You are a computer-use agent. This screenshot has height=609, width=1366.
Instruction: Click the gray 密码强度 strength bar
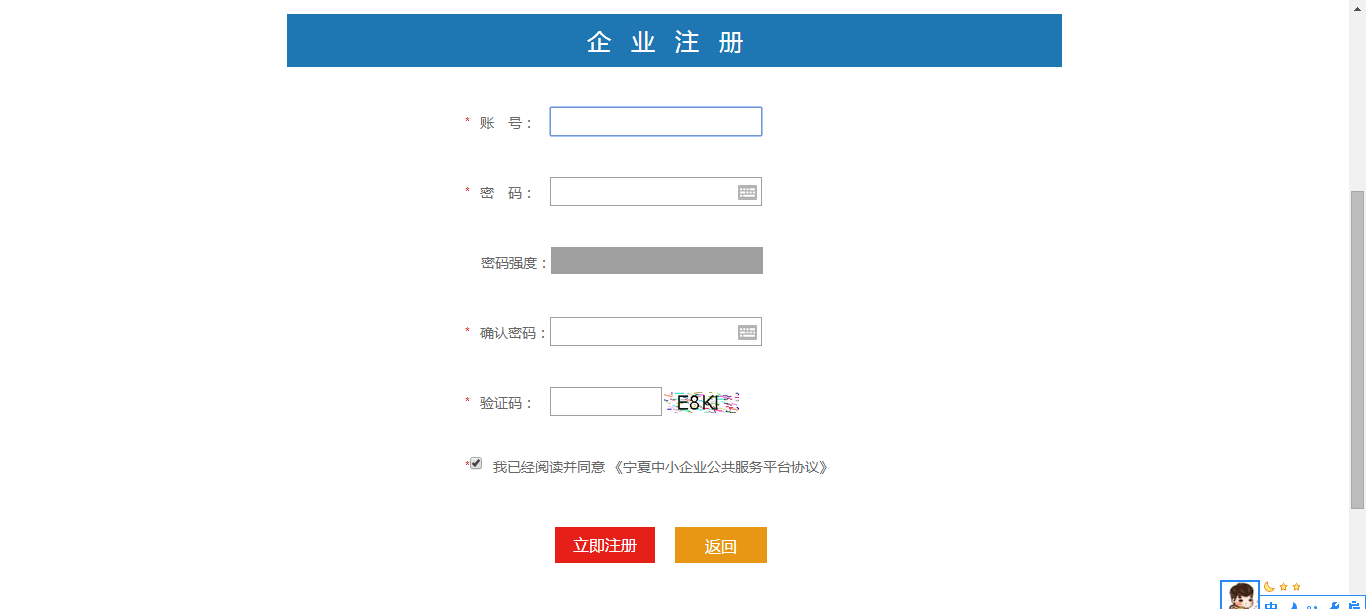coord(657,261)
